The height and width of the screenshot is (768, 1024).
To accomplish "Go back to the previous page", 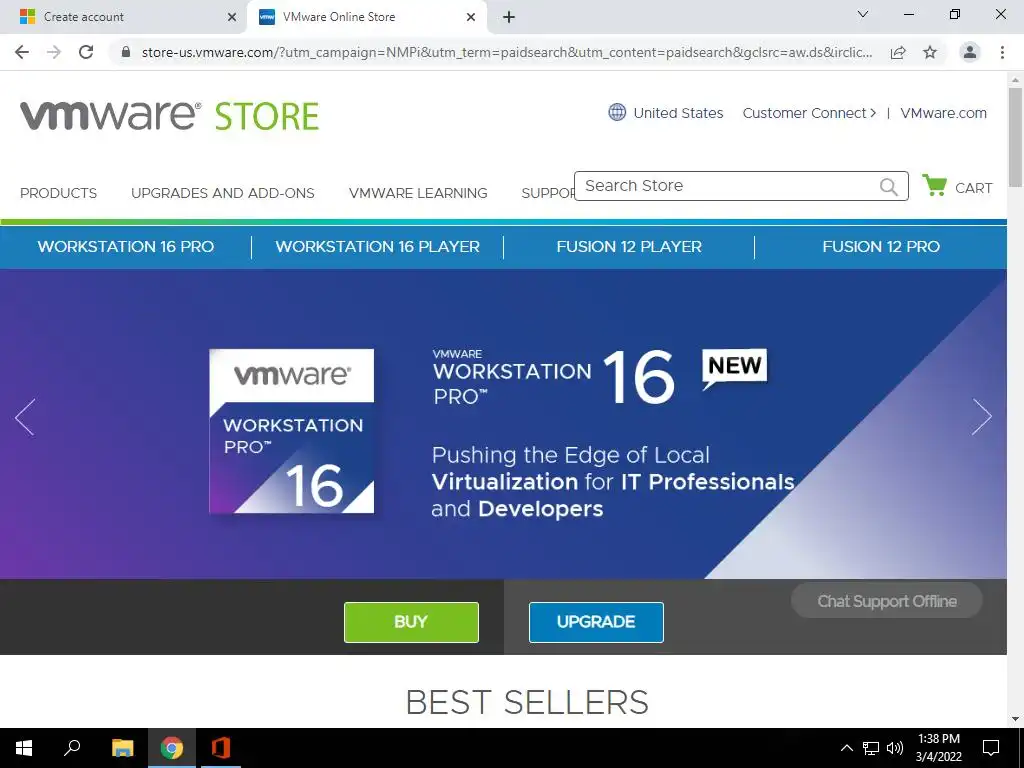I will click(22, 52).
